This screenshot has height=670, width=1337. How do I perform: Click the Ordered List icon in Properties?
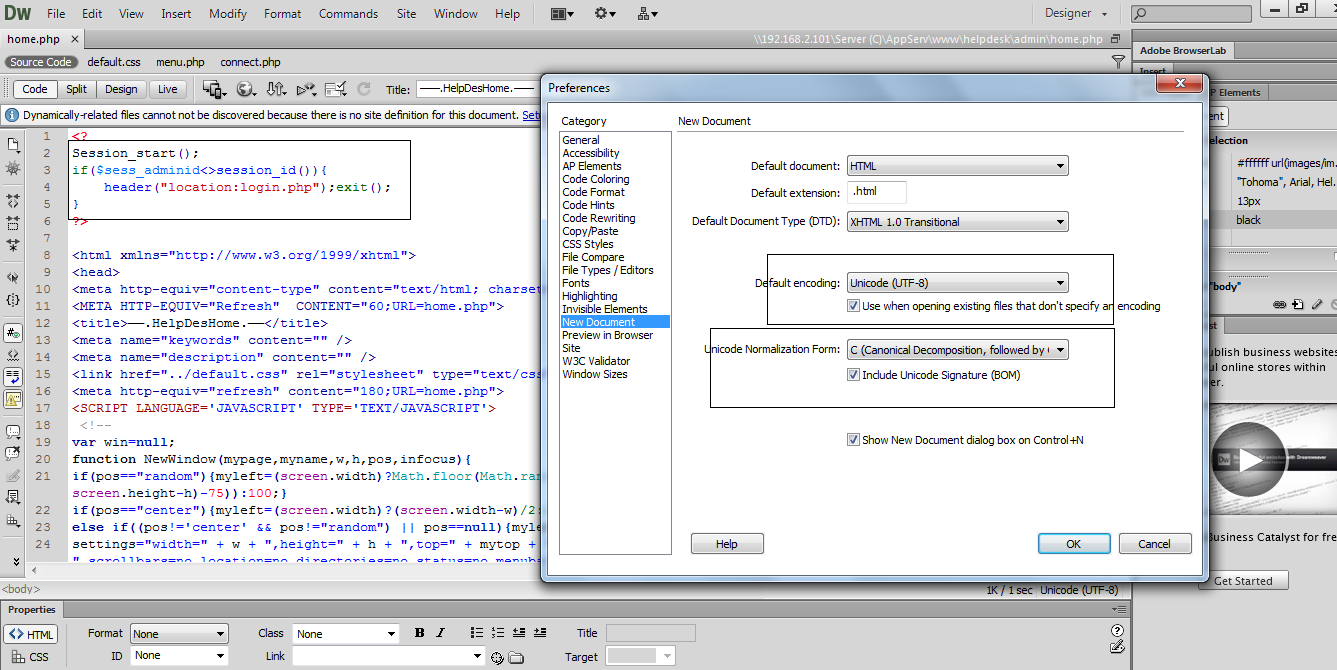pyautogui.click(x=497, y=633)
